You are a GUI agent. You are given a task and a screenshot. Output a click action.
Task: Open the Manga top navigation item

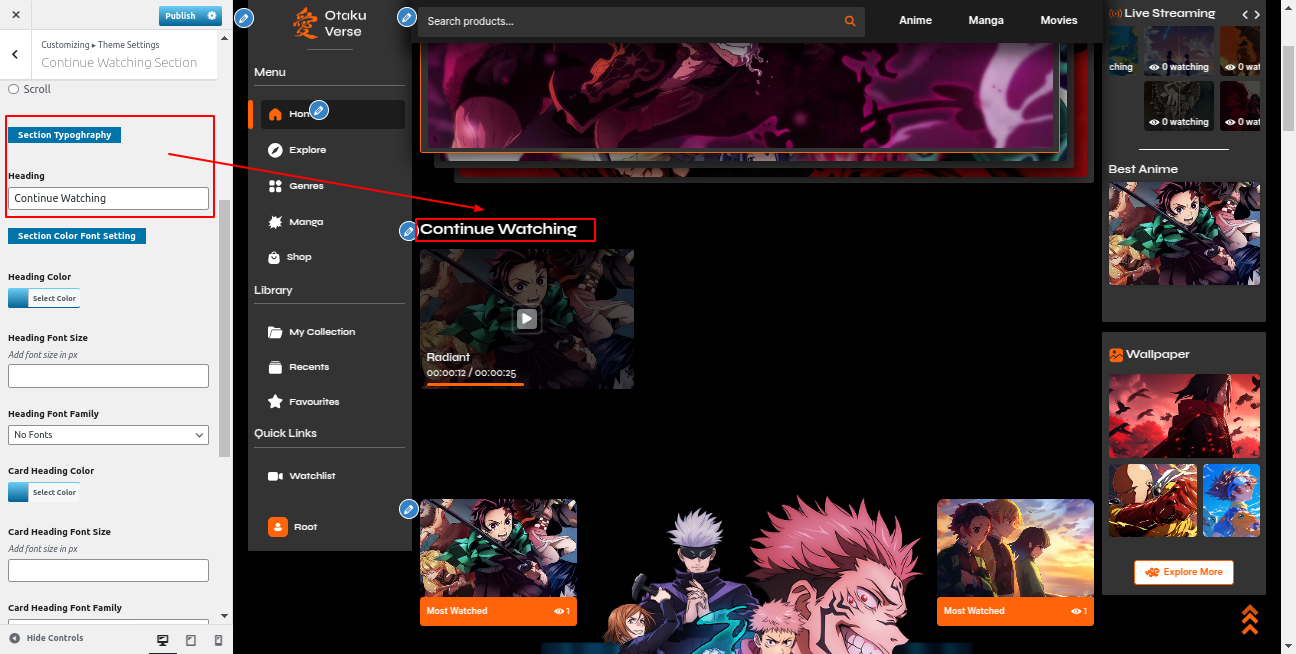985,20
